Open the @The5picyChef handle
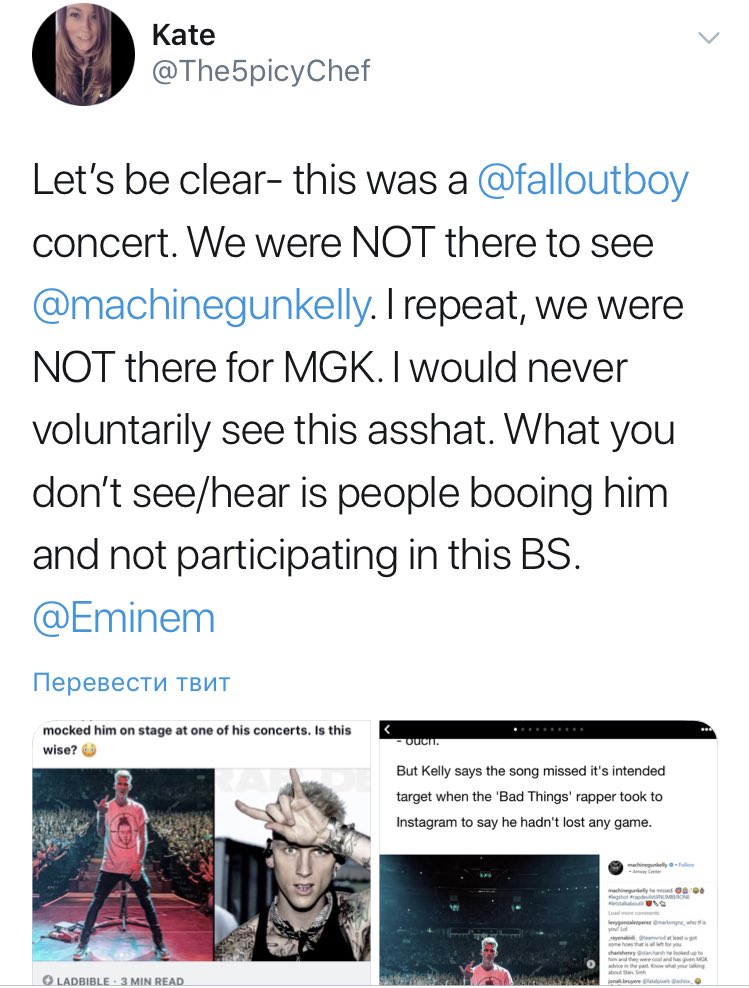Viewport: 749px width, 988px height. click(259, 71)
